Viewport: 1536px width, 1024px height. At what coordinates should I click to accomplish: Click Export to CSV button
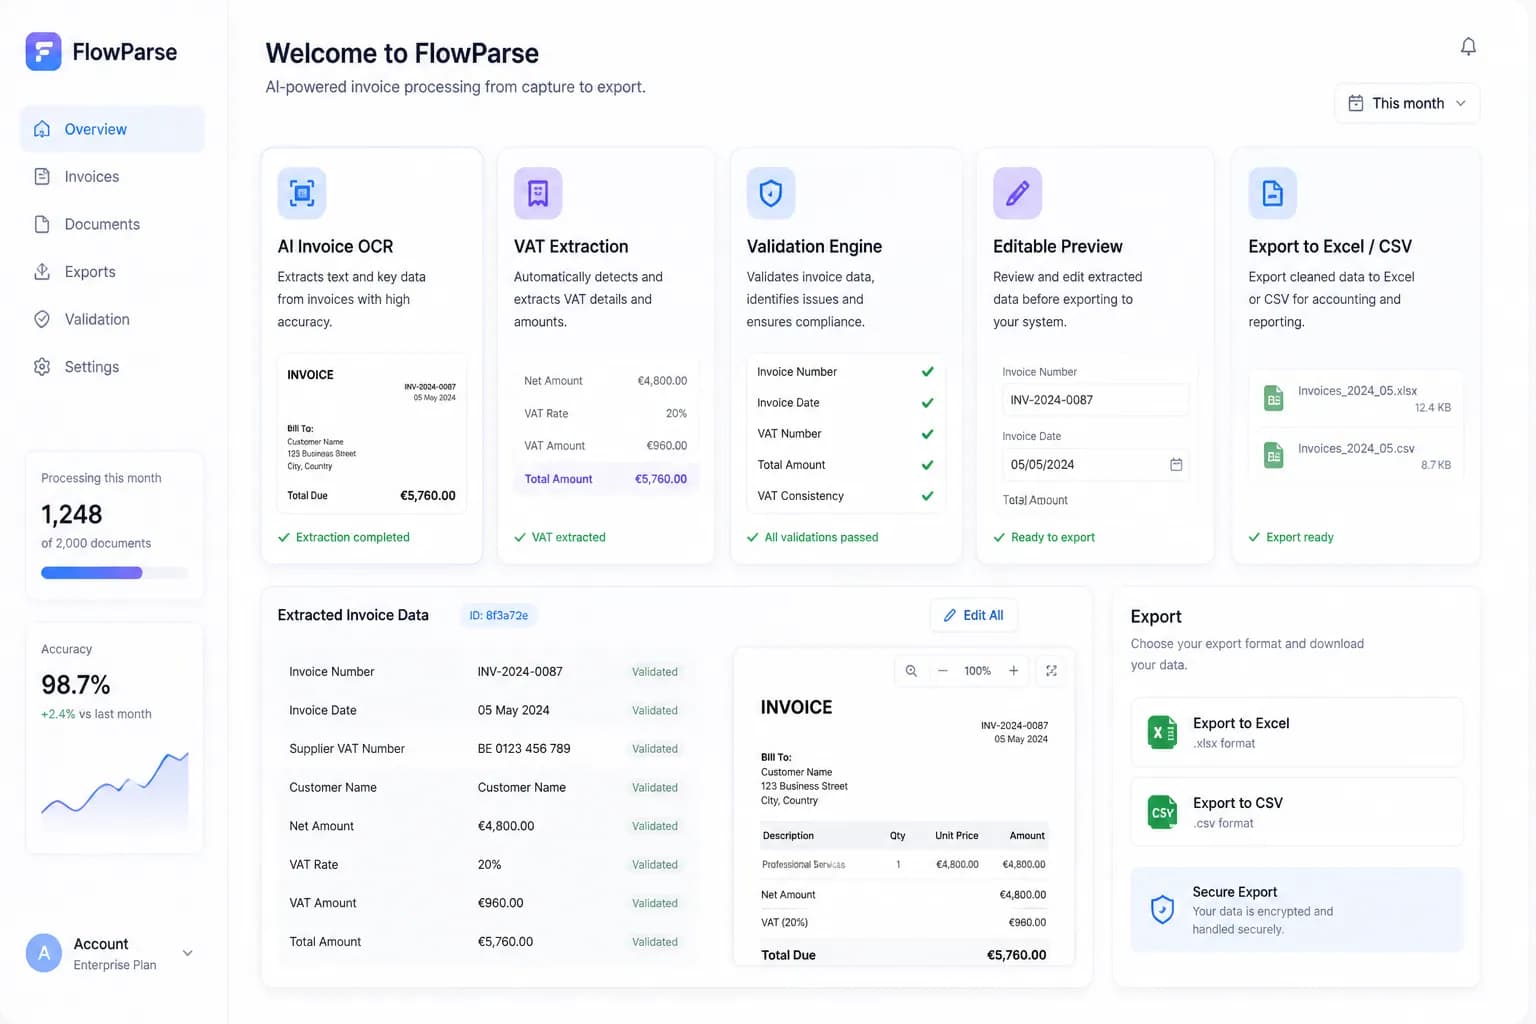coord(1297,812)
